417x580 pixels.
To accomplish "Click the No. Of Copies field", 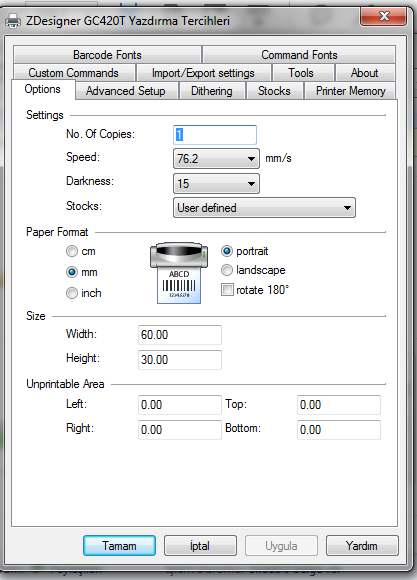I will [215, 135].
